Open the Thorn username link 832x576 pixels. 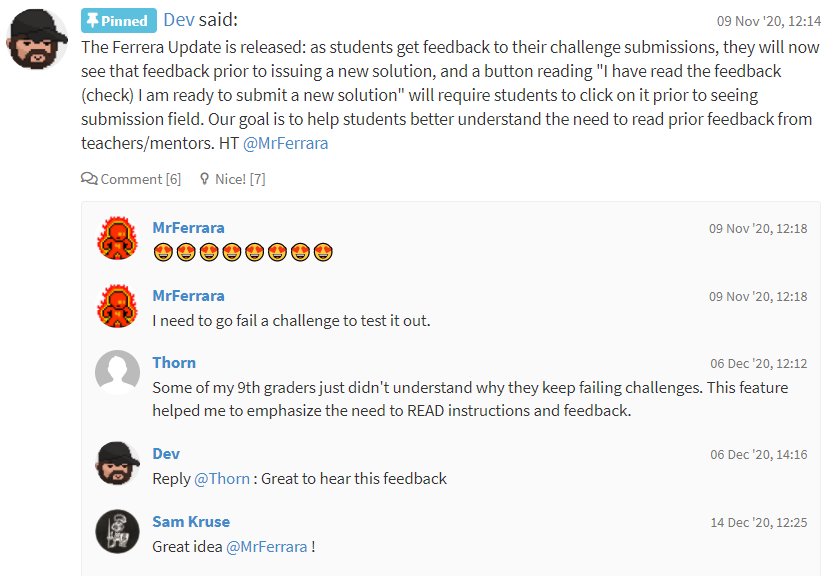pyautogui.click(x=174, y=362)
